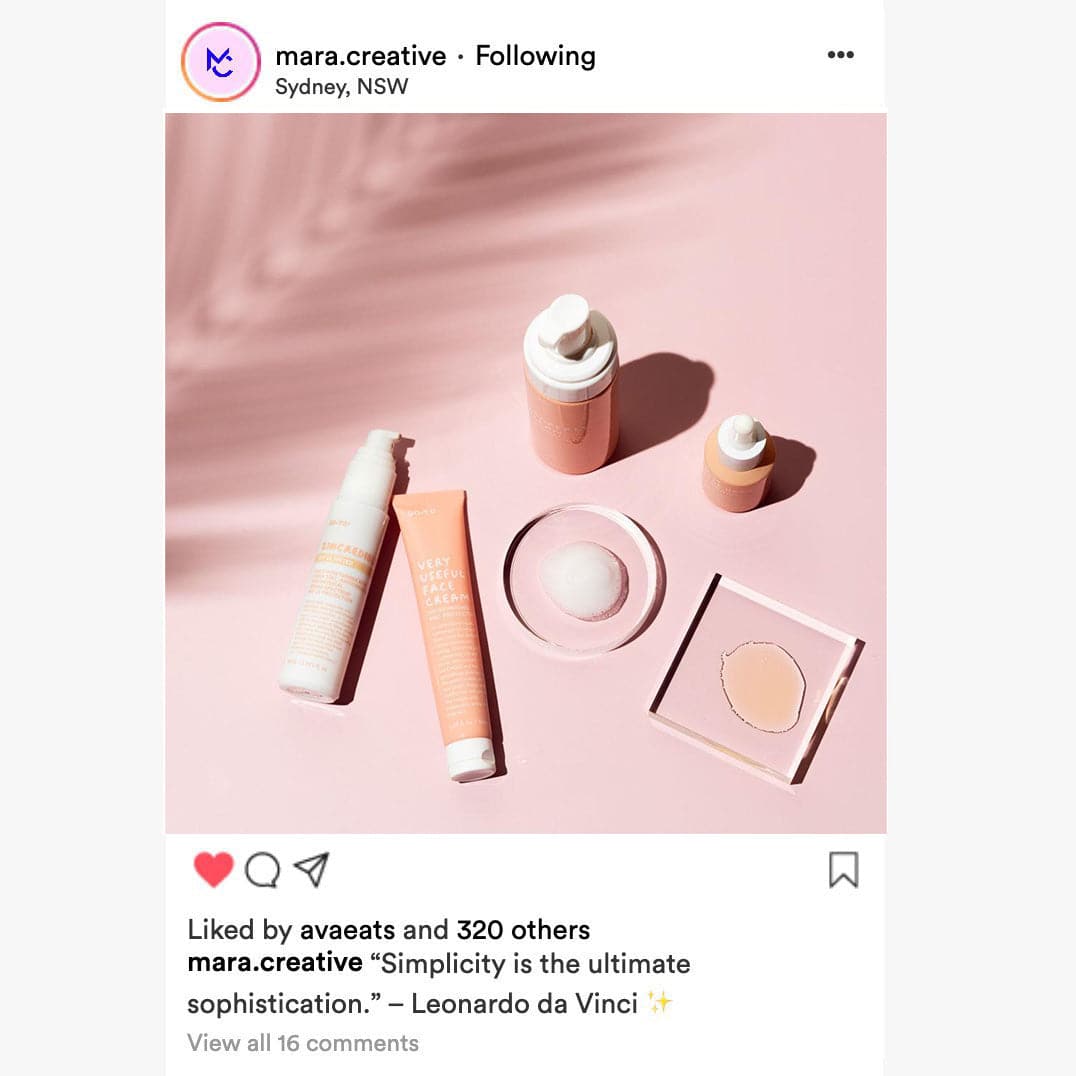Share post via paper plane icon
This screenshot has width=1076, height=1076.
pyautogui.click(x=312, y=869)
